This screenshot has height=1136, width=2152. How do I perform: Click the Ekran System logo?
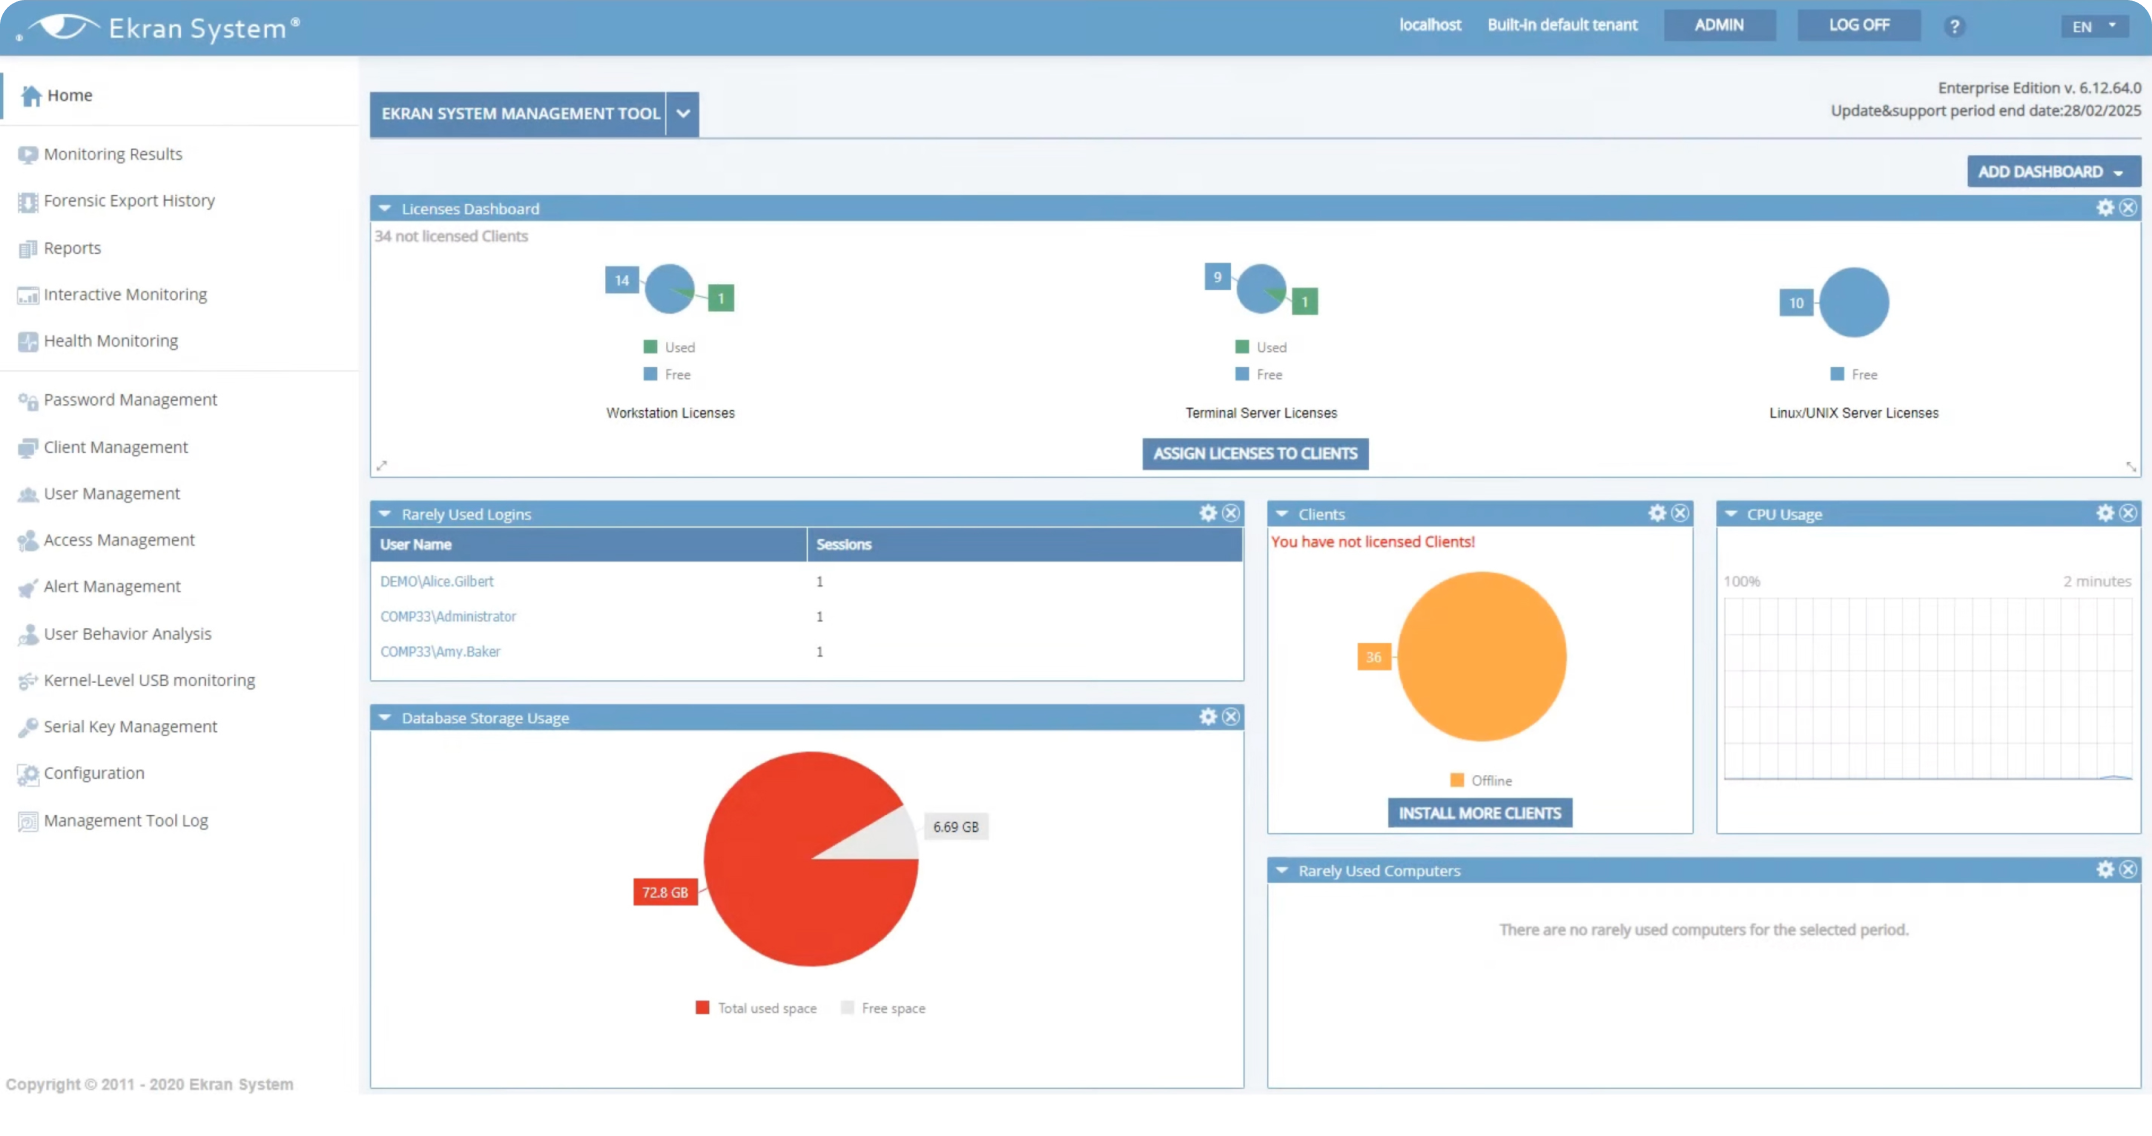160,27
